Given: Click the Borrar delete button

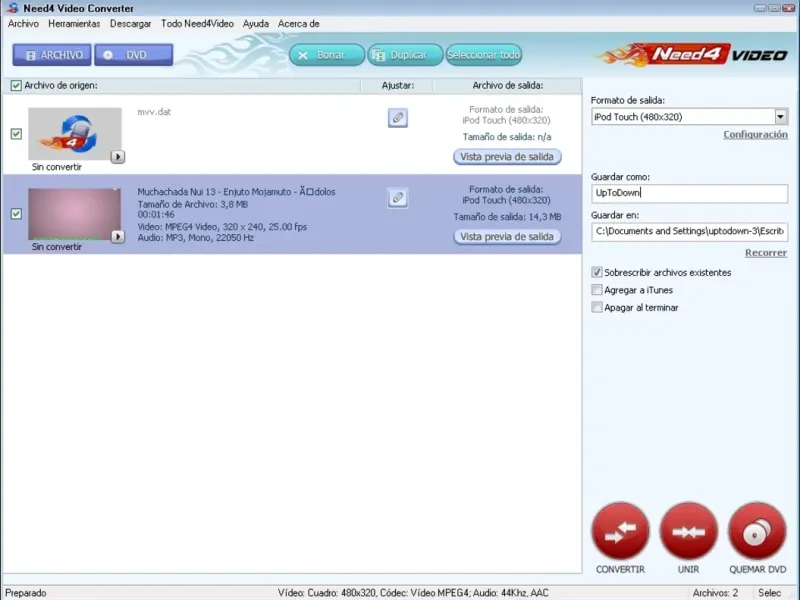Looking at the screenshot, I should click(x=327, y=55).
